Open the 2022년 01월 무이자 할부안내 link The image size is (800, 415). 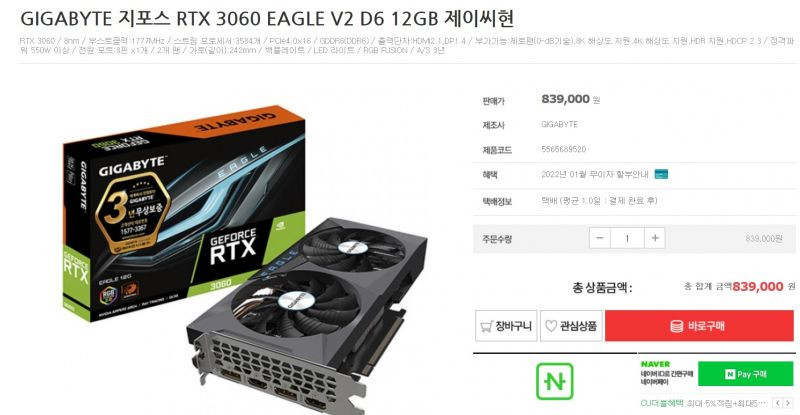coord(594,174)
